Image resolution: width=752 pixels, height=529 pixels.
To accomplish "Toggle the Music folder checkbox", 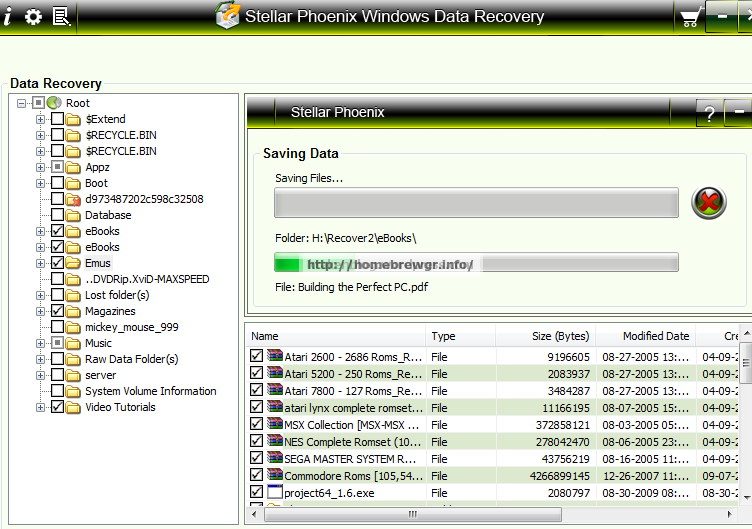I will [58, 343].
